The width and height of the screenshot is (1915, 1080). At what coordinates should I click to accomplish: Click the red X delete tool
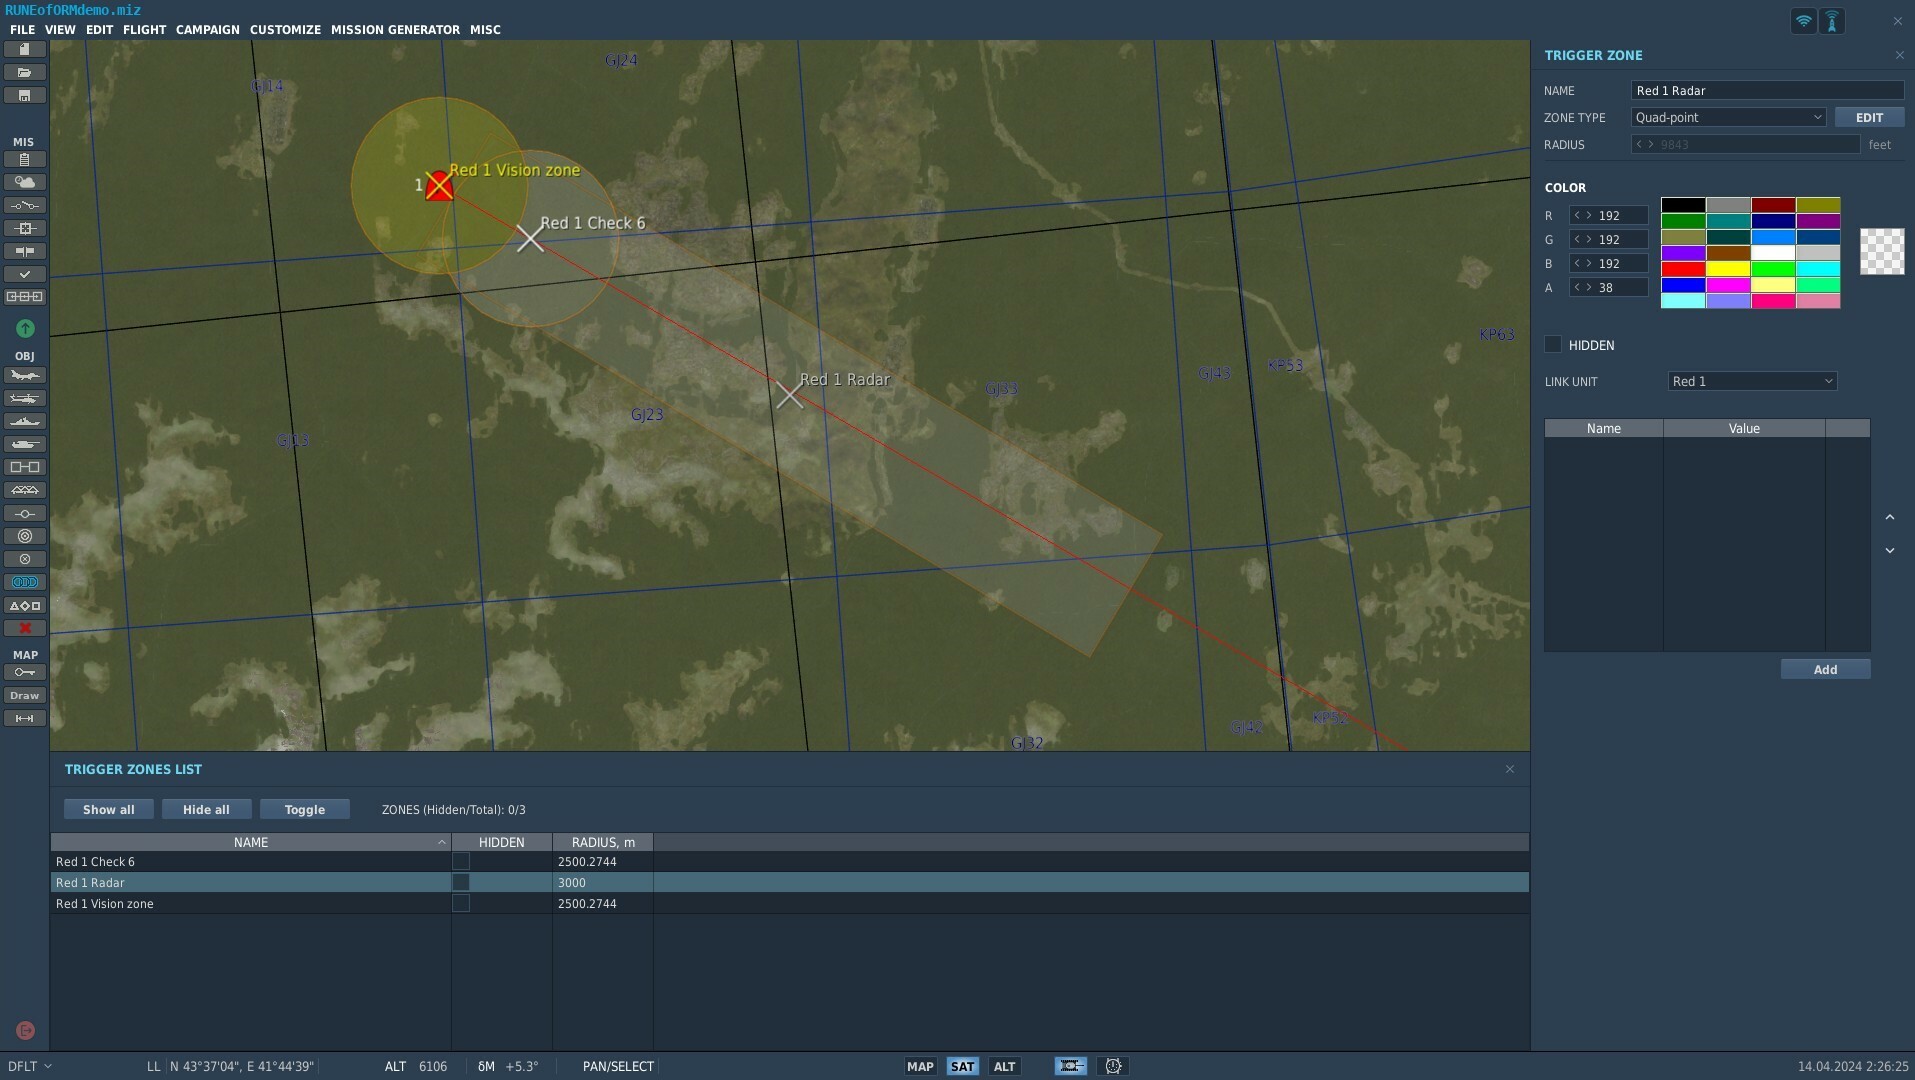pos(25,628)
